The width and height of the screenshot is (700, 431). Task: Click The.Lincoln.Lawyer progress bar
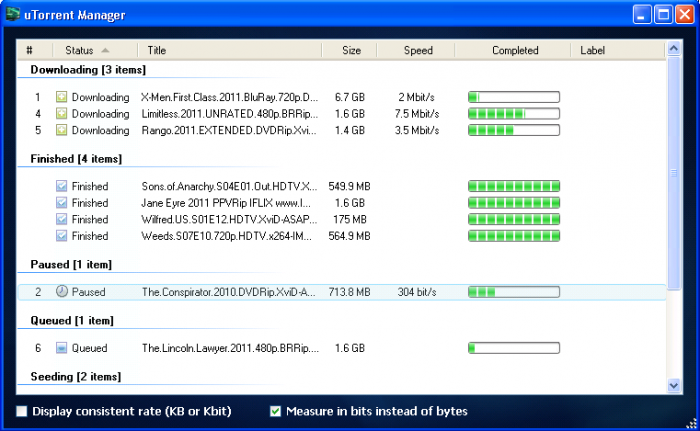(x=514, y=348)
